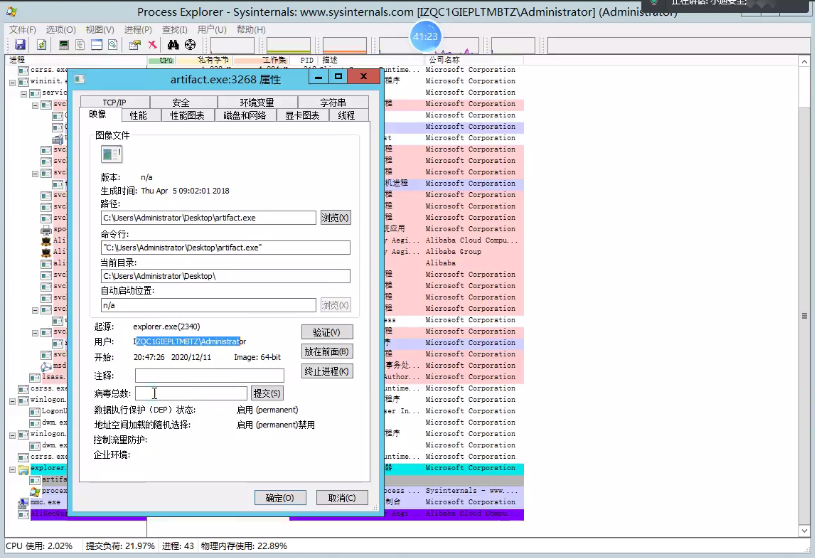Collapse the explorer.exe tree node
This screenshot has height=558, width=815.
click(x=11, y=468)
